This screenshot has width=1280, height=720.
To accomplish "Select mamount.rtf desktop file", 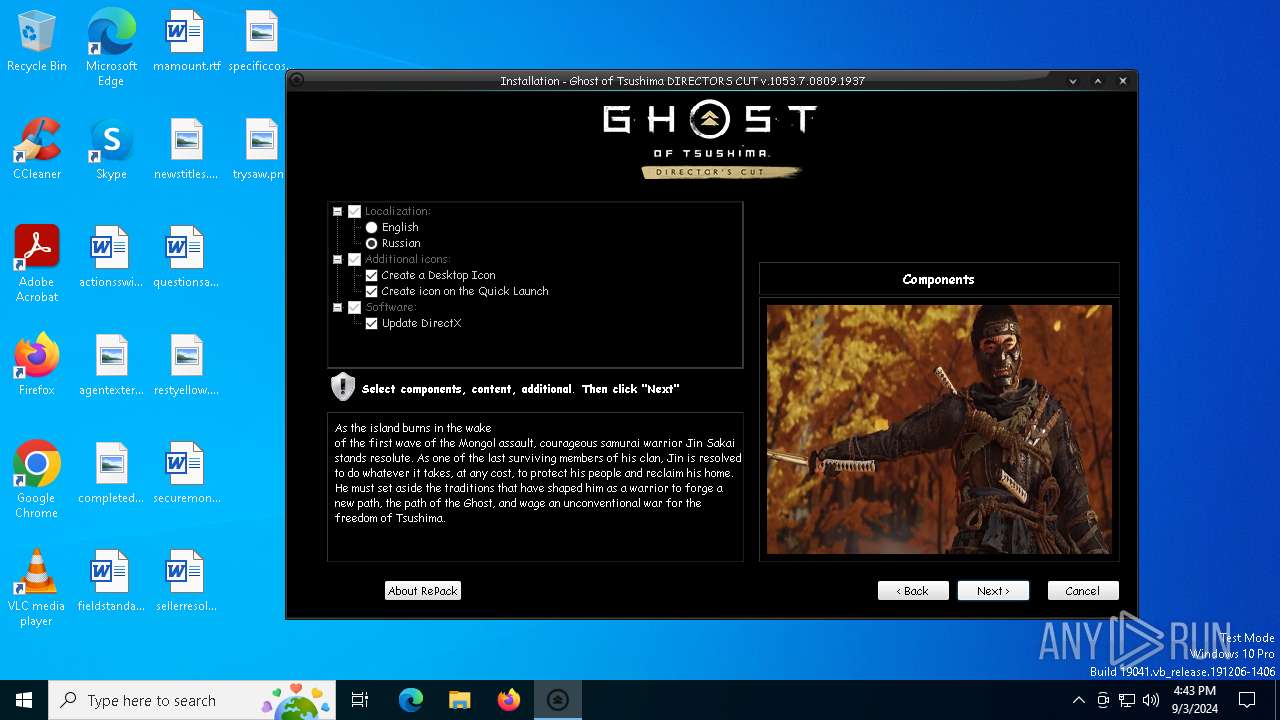I will (186, 42).
